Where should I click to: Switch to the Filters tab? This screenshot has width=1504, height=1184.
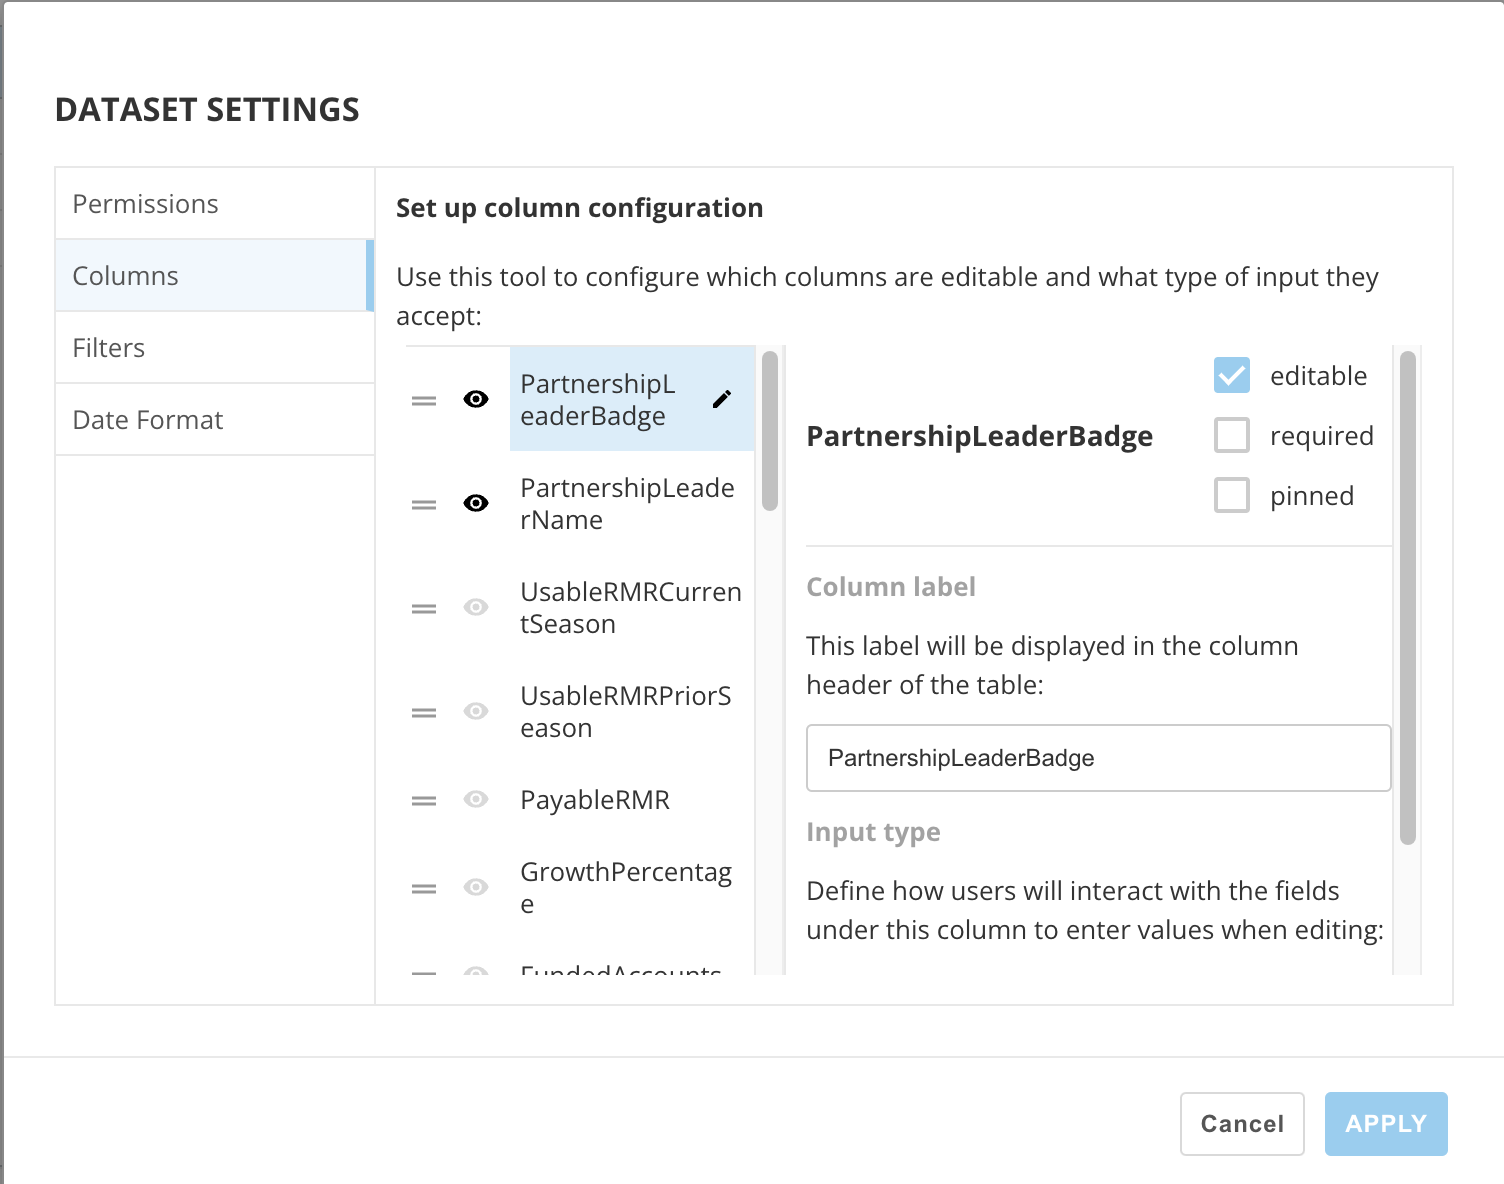[x=215, y=348]
